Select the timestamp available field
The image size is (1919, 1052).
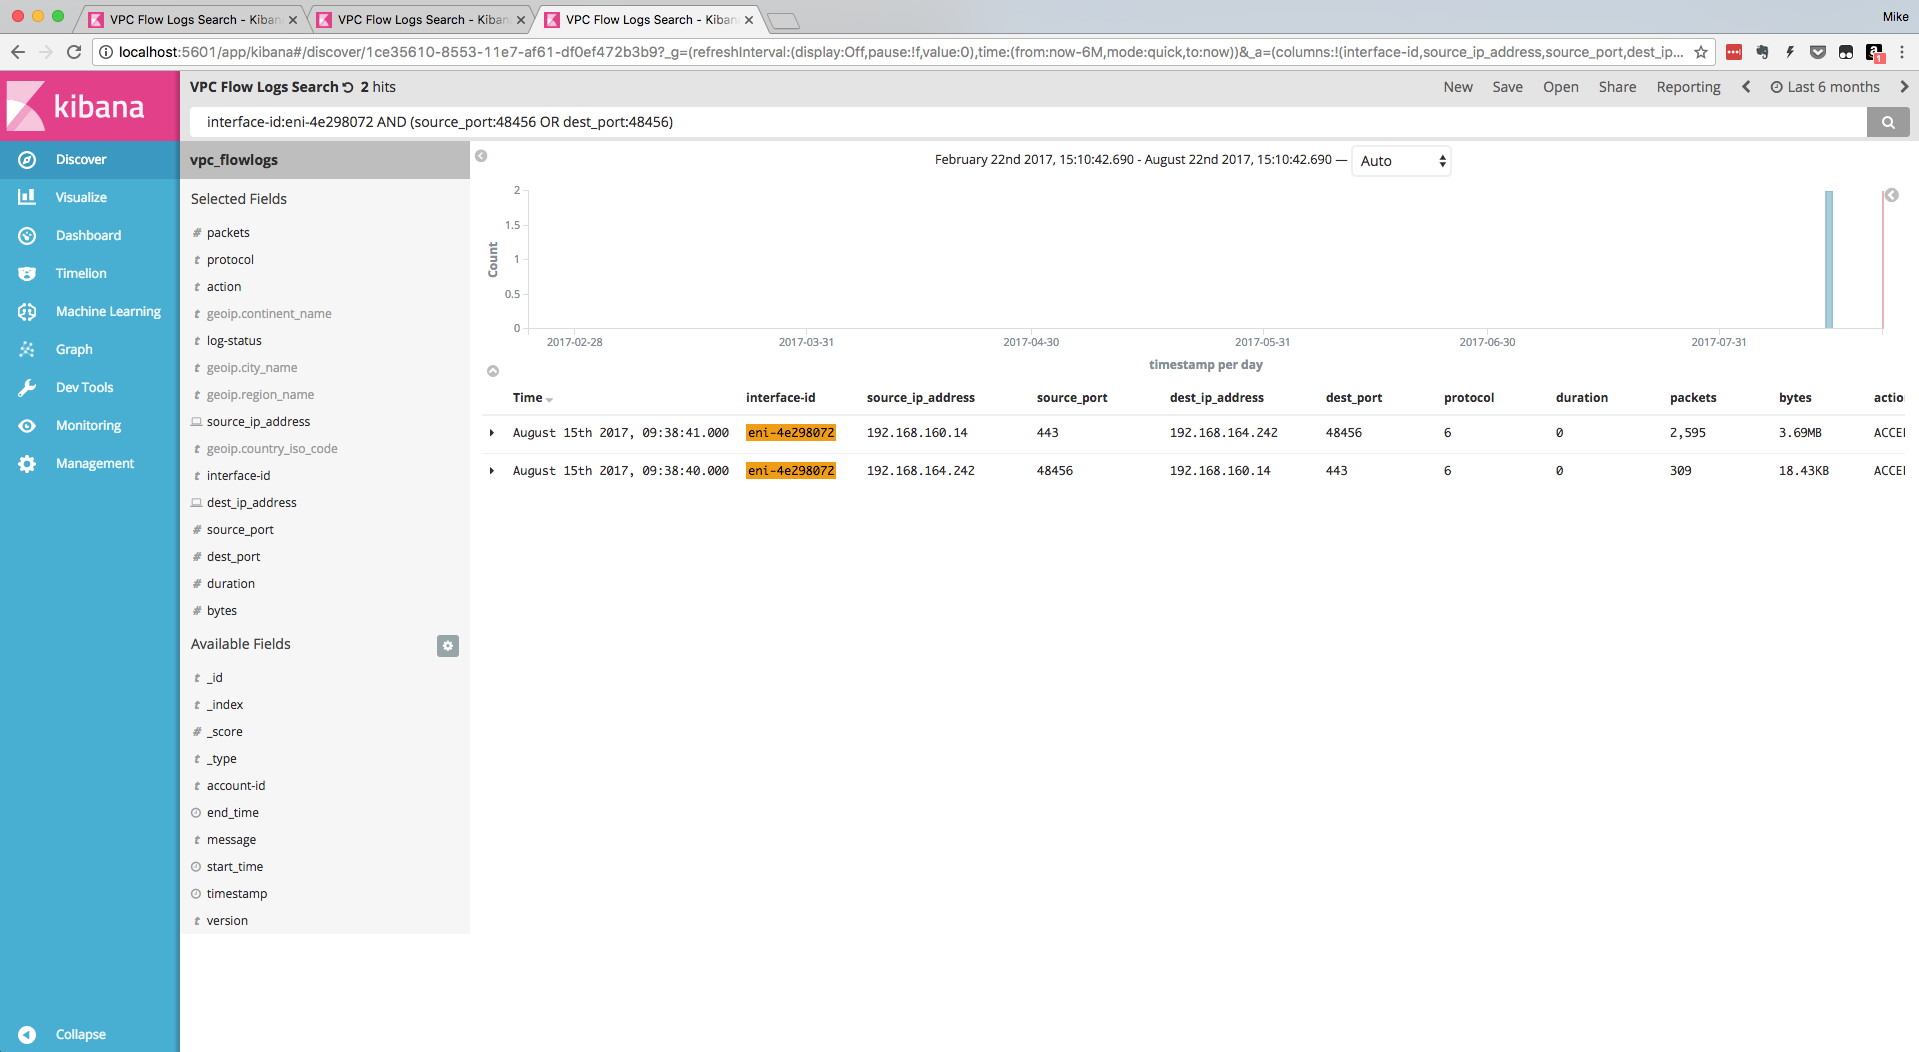coord(237,894)
